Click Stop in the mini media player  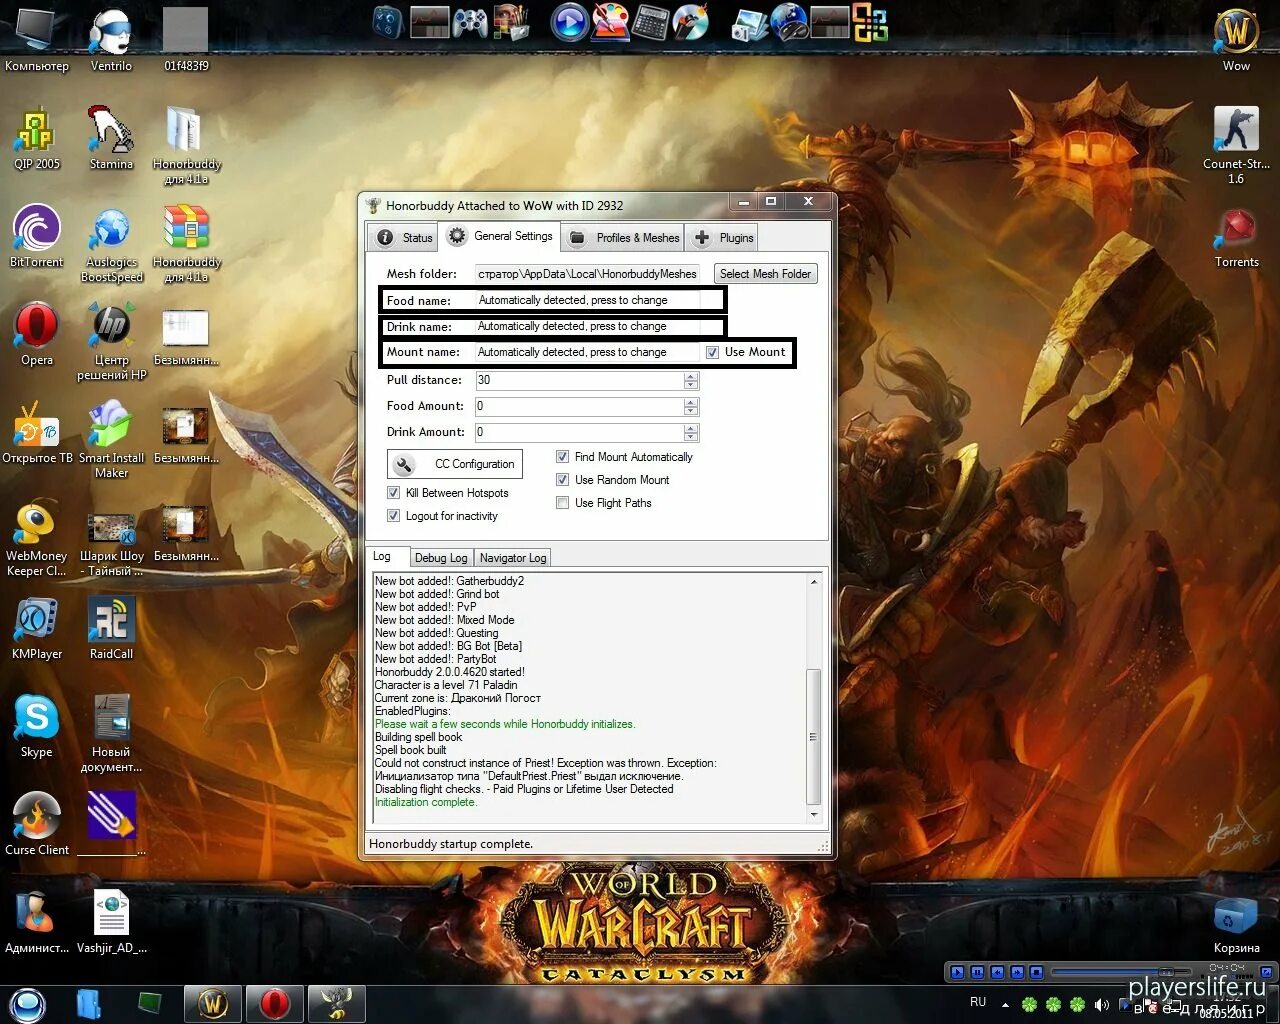click(1036, 972)
